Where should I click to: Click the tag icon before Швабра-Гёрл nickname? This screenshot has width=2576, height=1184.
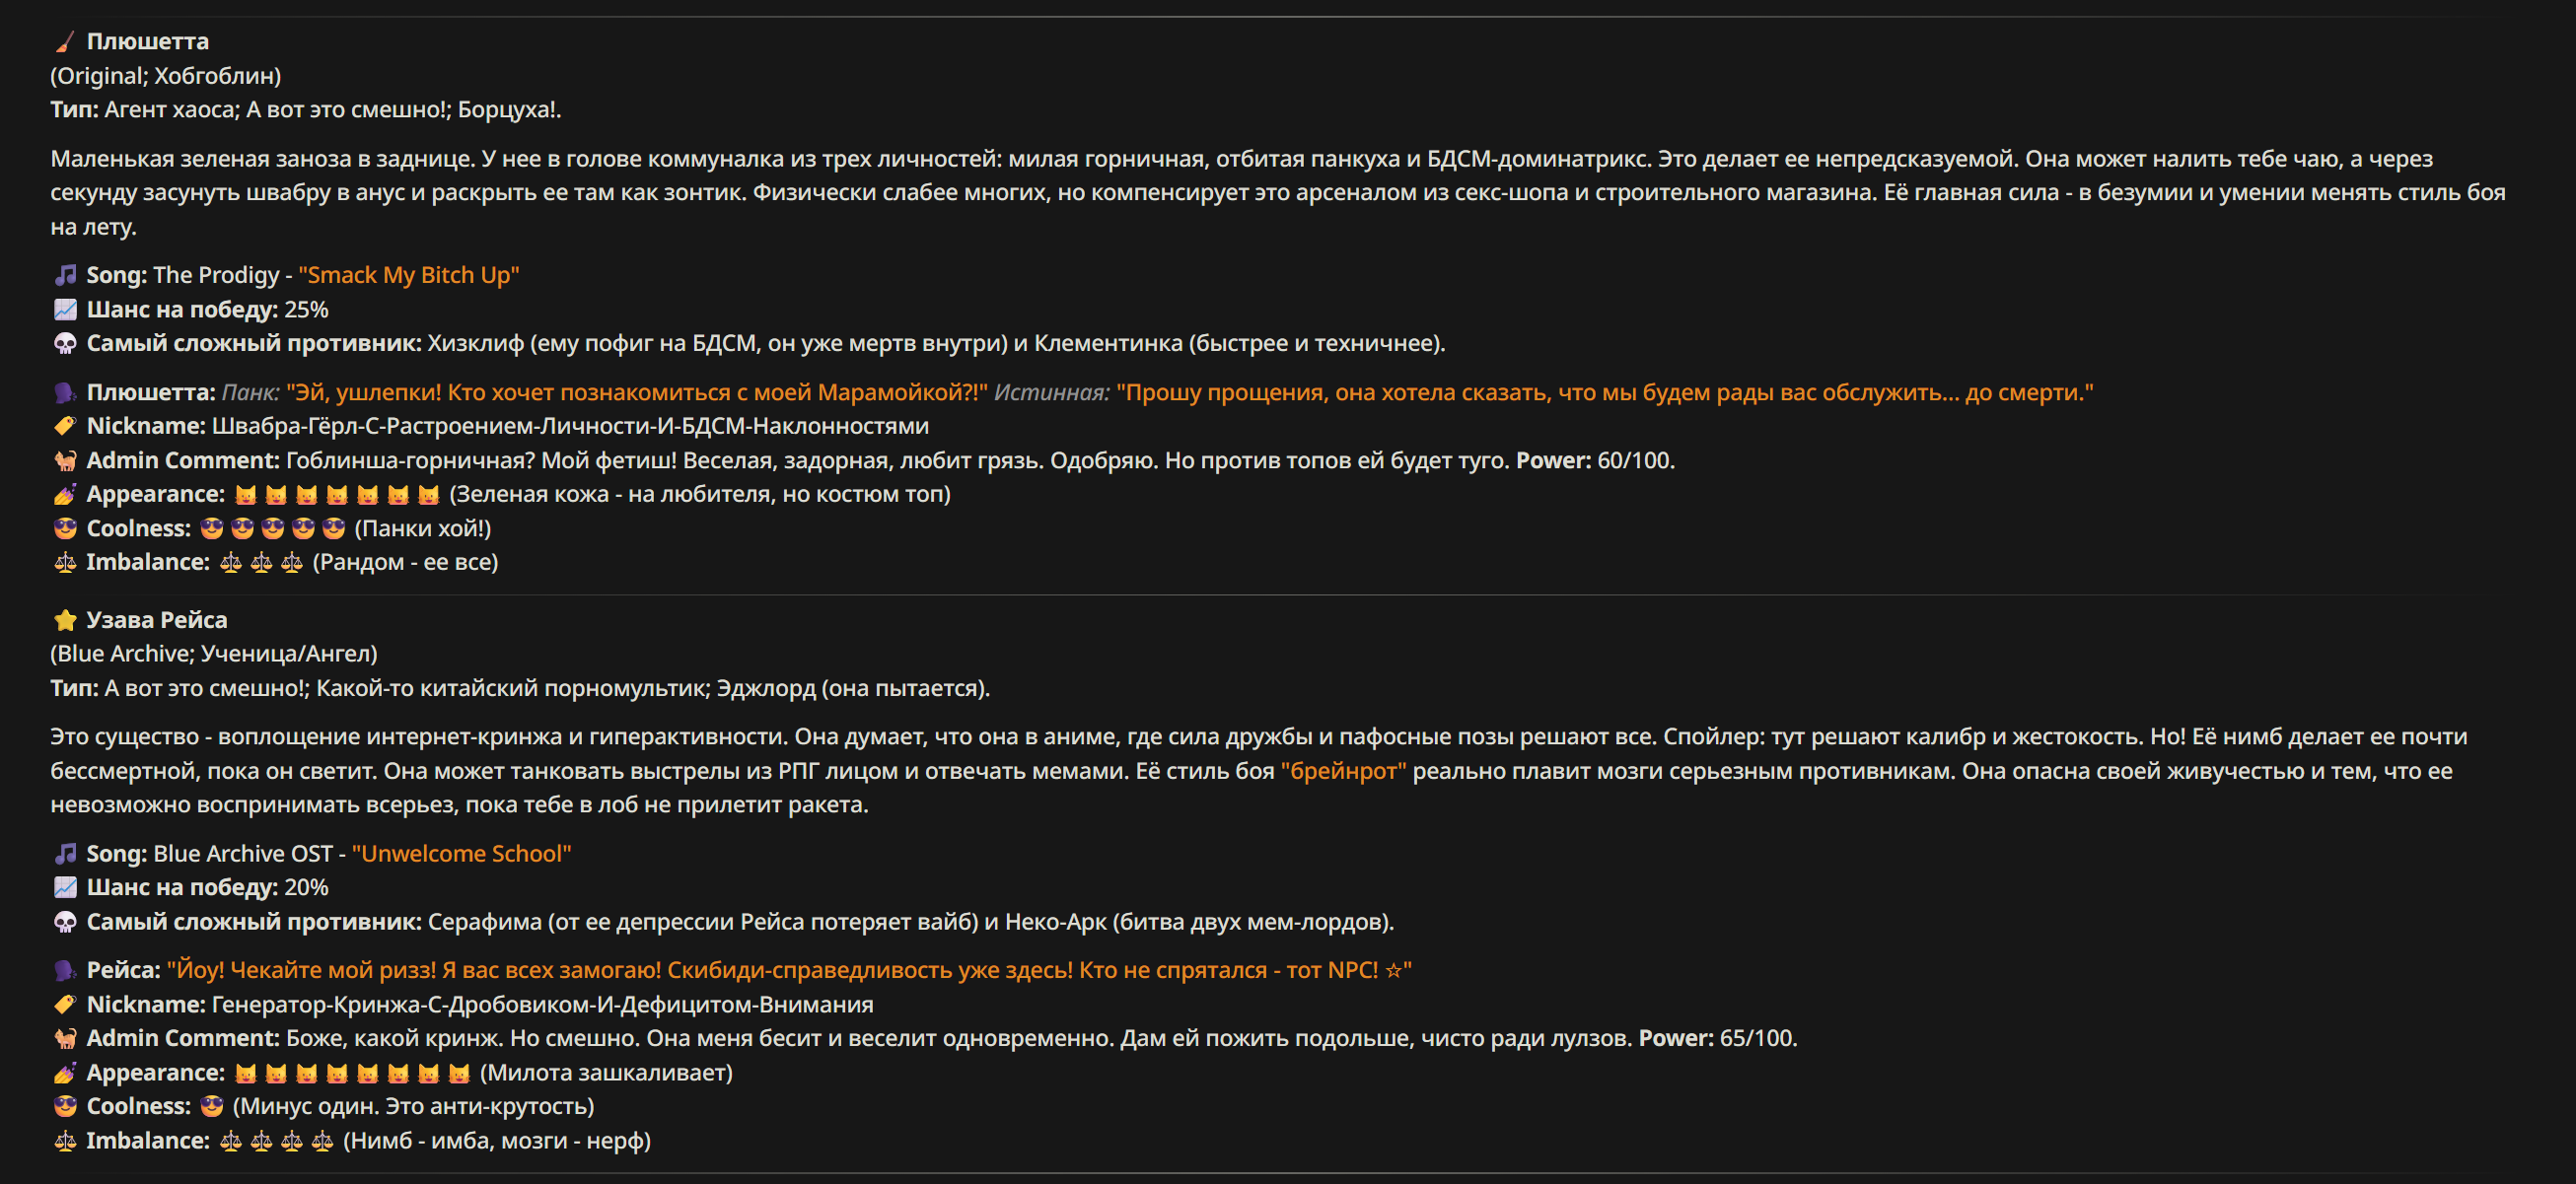coord(65,426)
